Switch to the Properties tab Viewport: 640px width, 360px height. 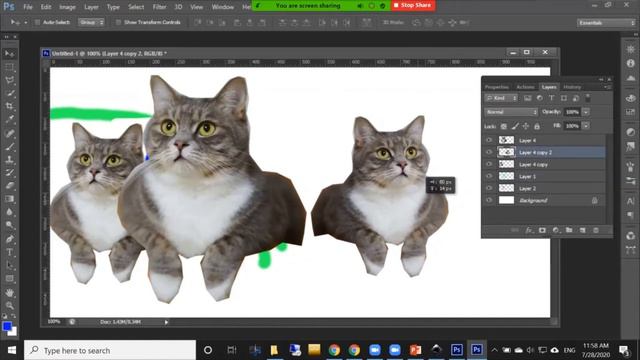coord(497,87)
